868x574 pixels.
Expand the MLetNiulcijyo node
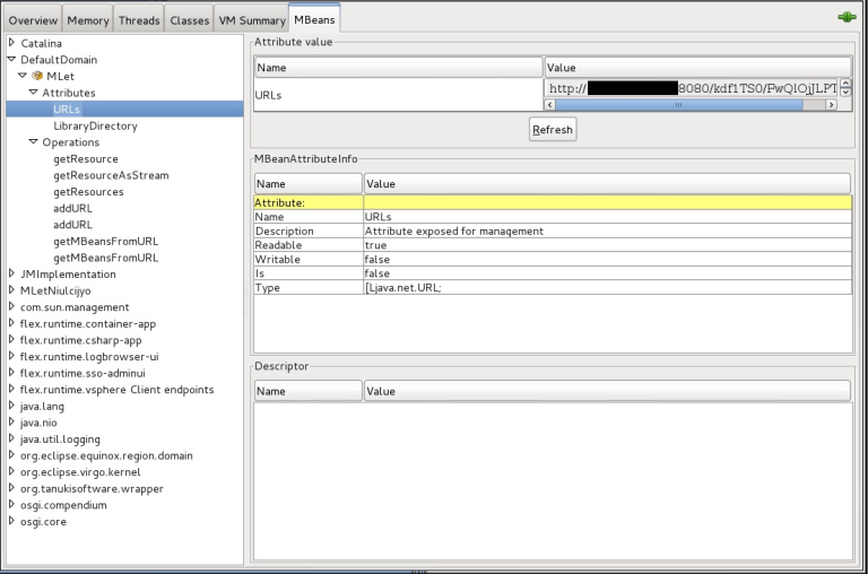(x=12, y=290)
